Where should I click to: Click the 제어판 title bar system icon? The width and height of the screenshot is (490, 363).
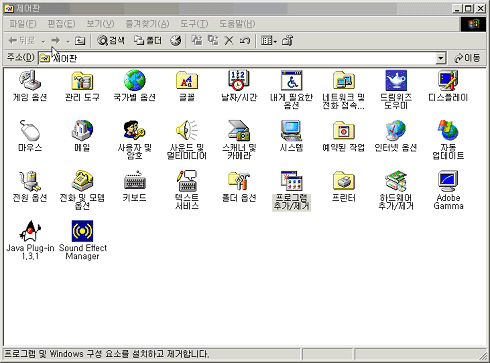click(9, 8)
